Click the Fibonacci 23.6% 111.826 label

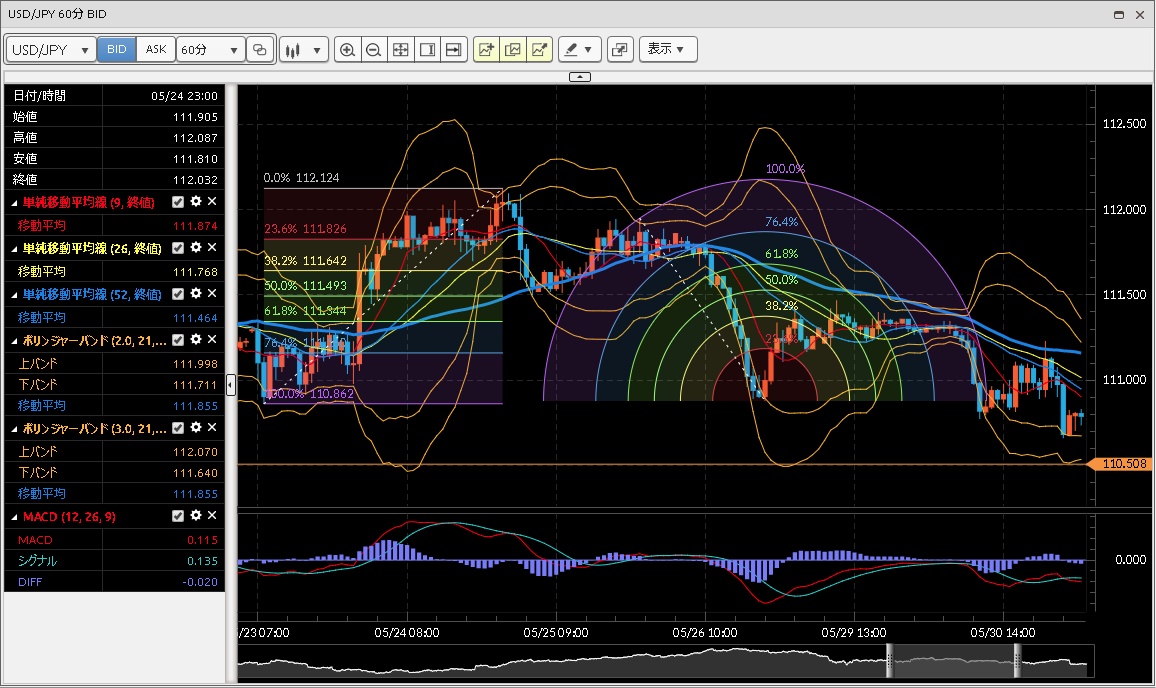pyautogui.click(x=305, y=229)
